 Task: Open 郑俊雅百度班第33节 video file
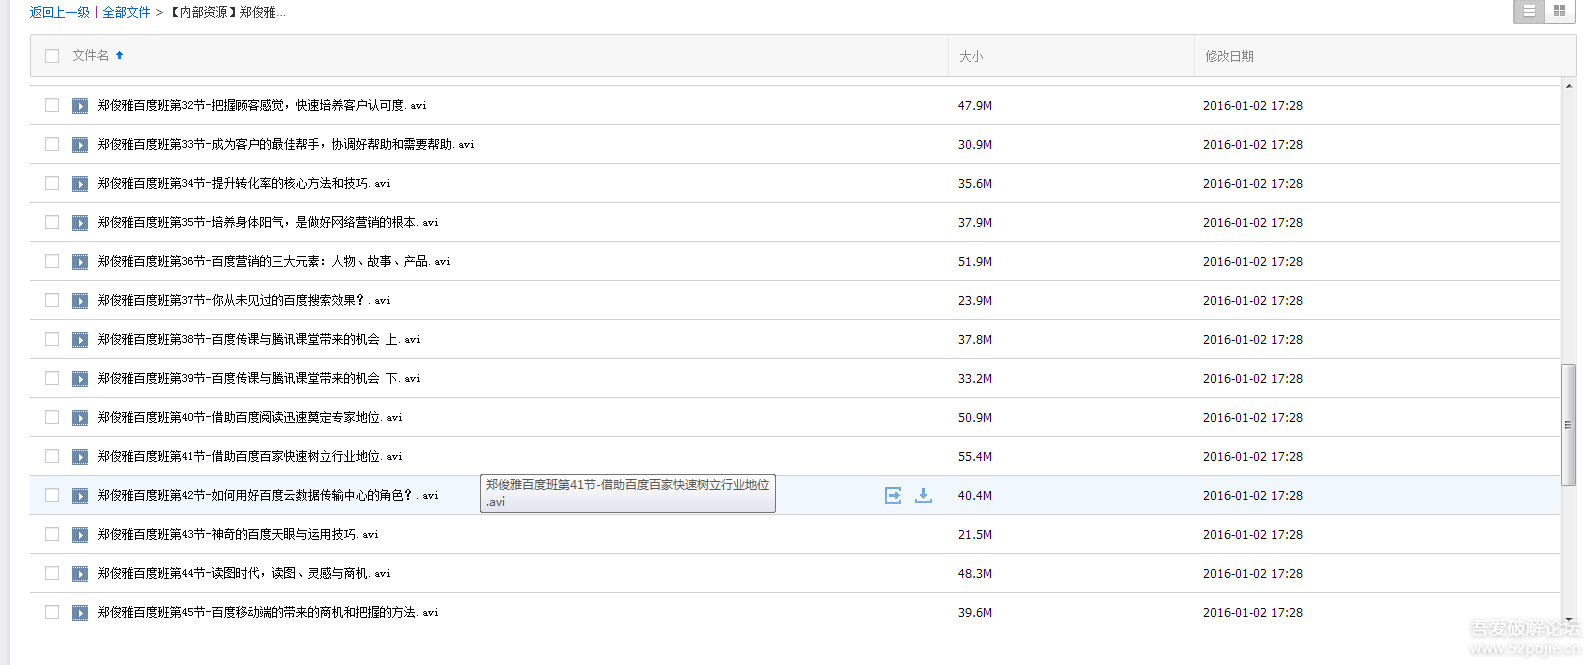[x=286, y=144]
